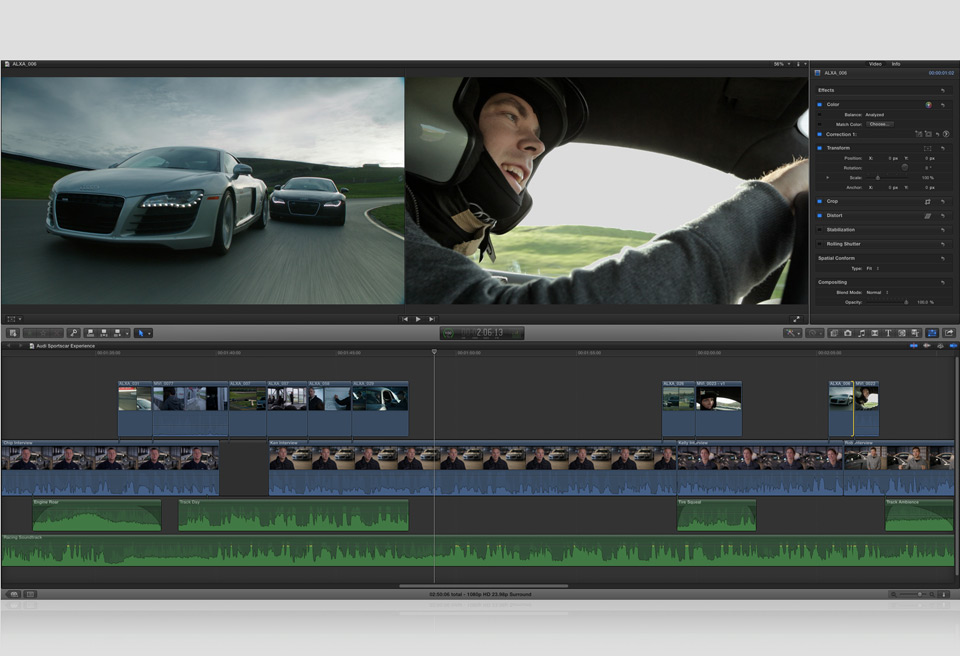Click the insert clip edit button
Screen dimensions: 960x656
click(104, 333)
